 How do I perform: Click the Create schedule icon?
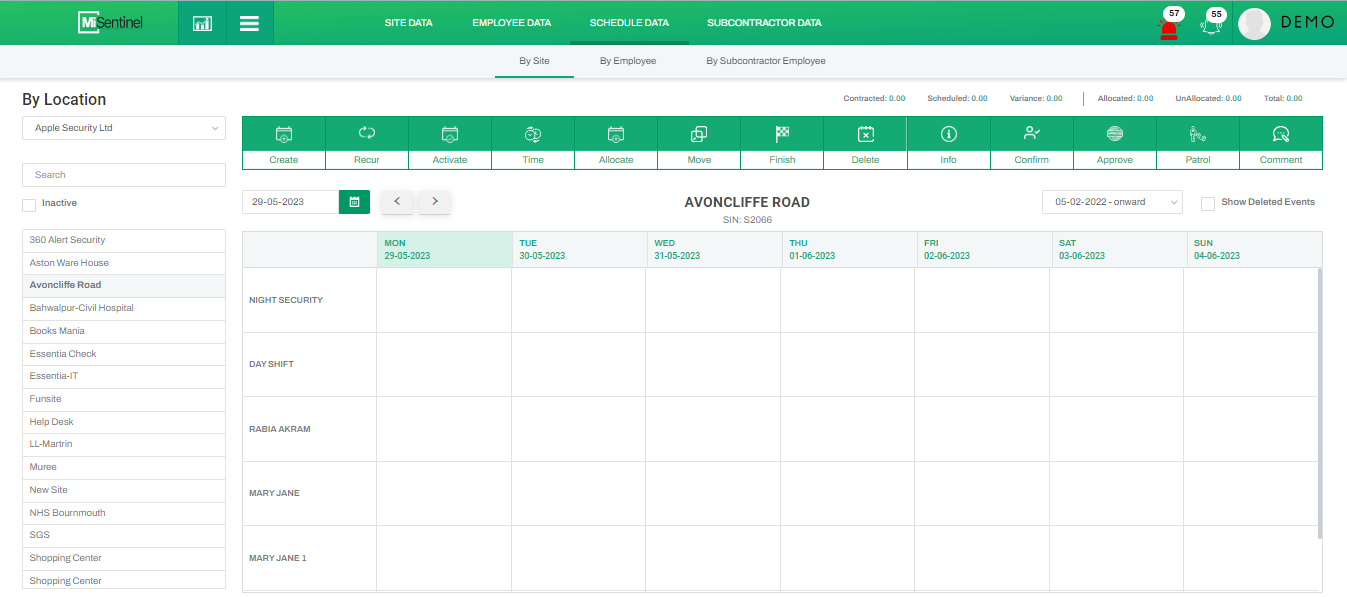(284, 134)
